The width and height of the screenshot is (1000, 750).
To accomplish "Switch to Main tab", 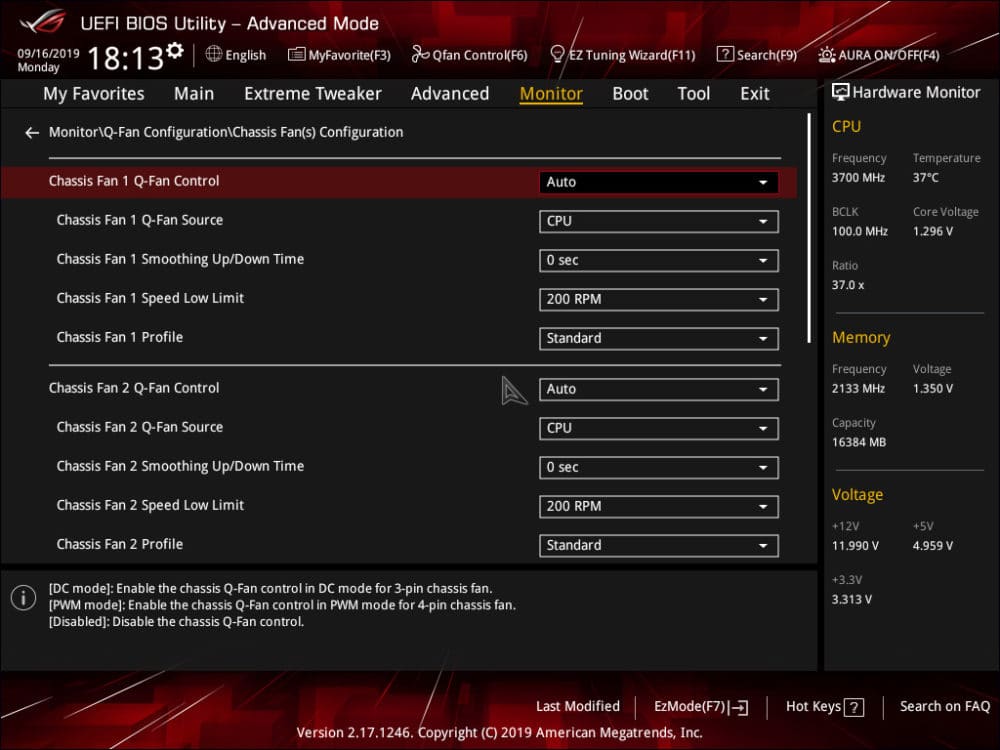I will pyautogui.click(x=194, y=94).
